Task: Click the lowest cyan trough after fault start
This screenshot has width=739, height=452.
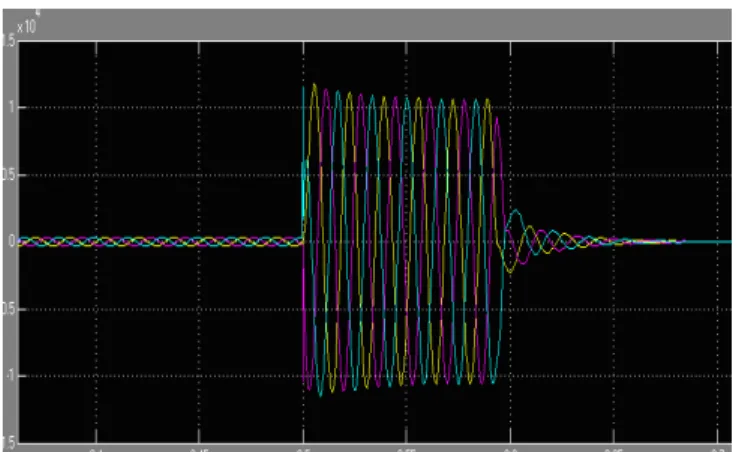Action: (x=321, y=393)
